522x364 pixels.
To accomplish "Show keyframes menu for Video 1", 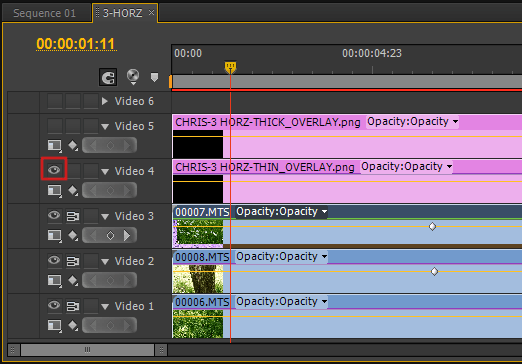I will coord(73,325).
